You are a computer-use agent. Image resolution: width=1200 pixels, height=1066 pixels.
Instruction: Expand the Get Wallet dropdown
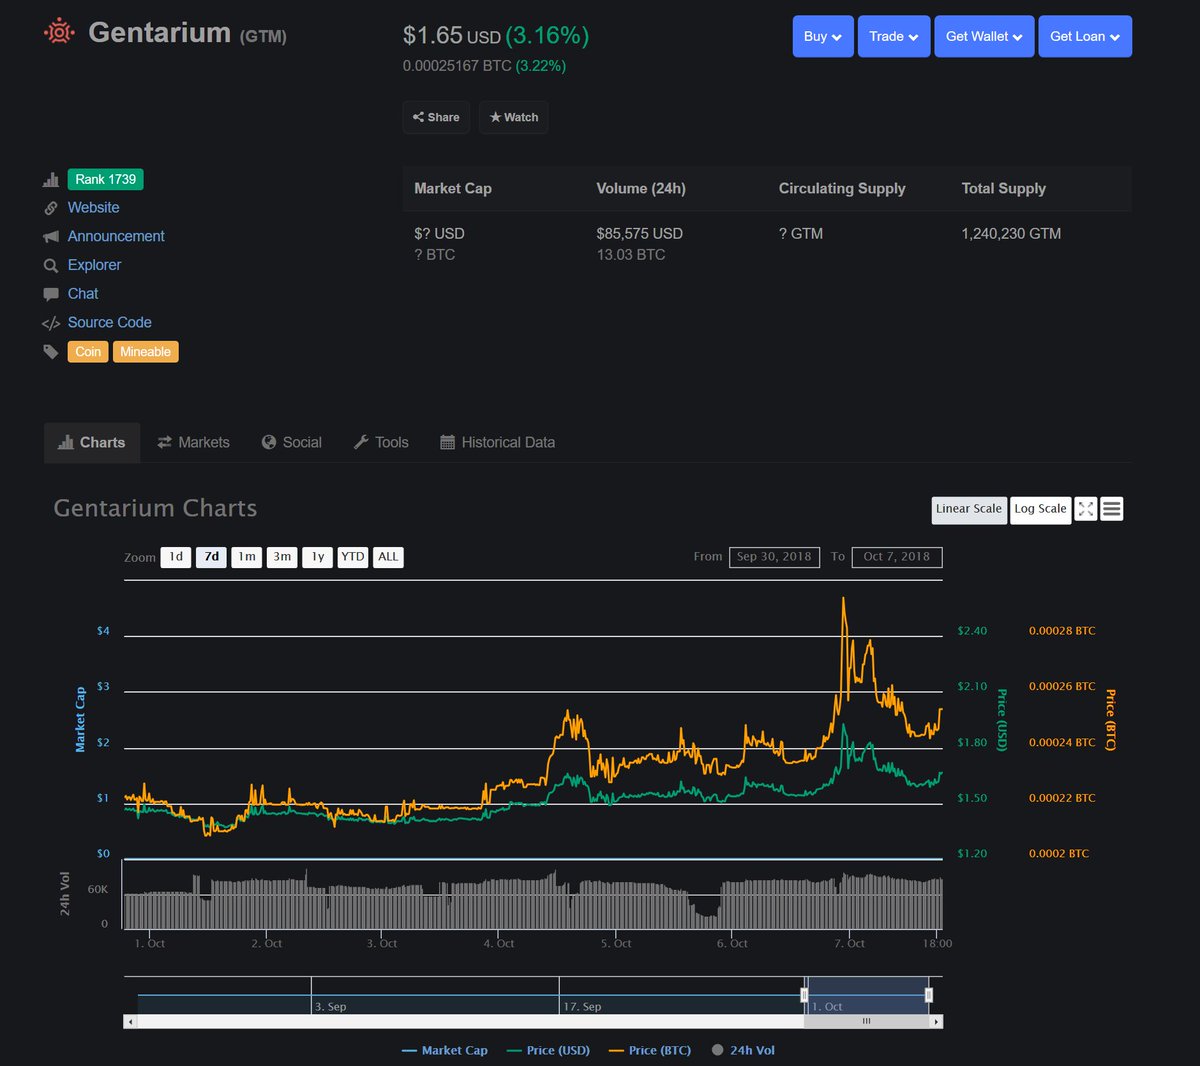tap(984, 36)
